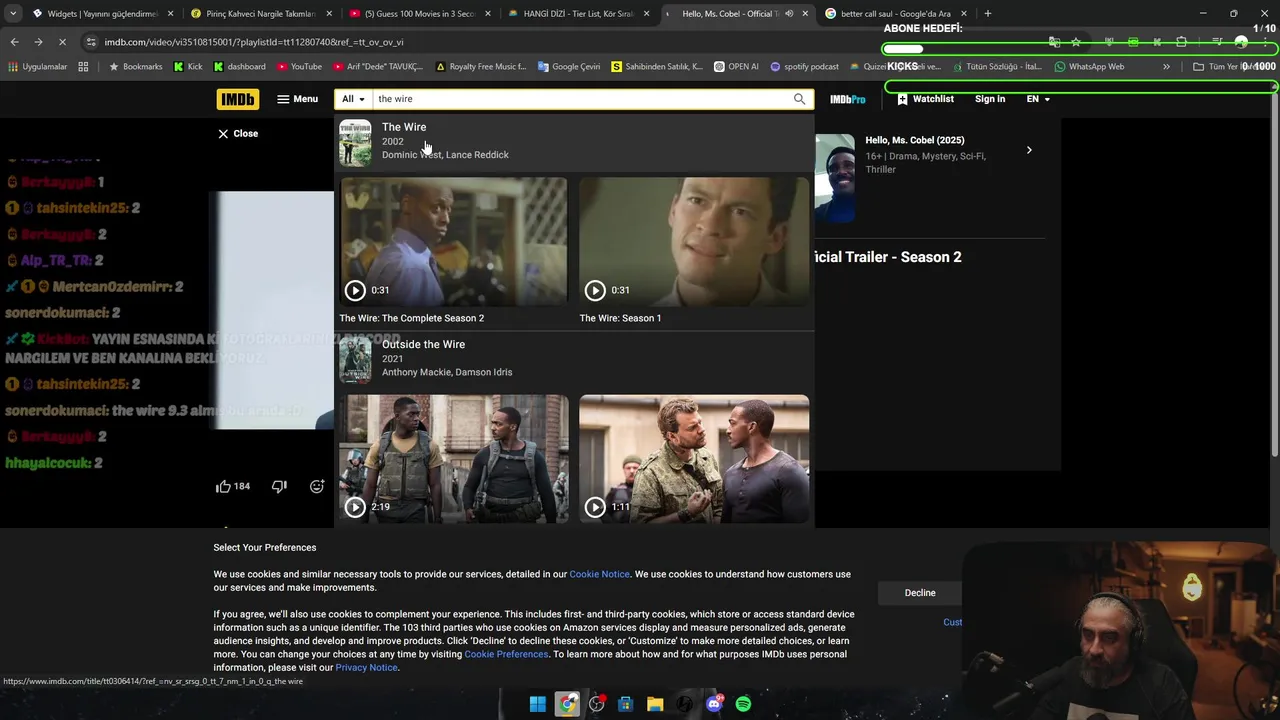The width and height of the screenshot is (1280, 720).
Task: Open Discord from the taskbar
Action: click(714, 704)
